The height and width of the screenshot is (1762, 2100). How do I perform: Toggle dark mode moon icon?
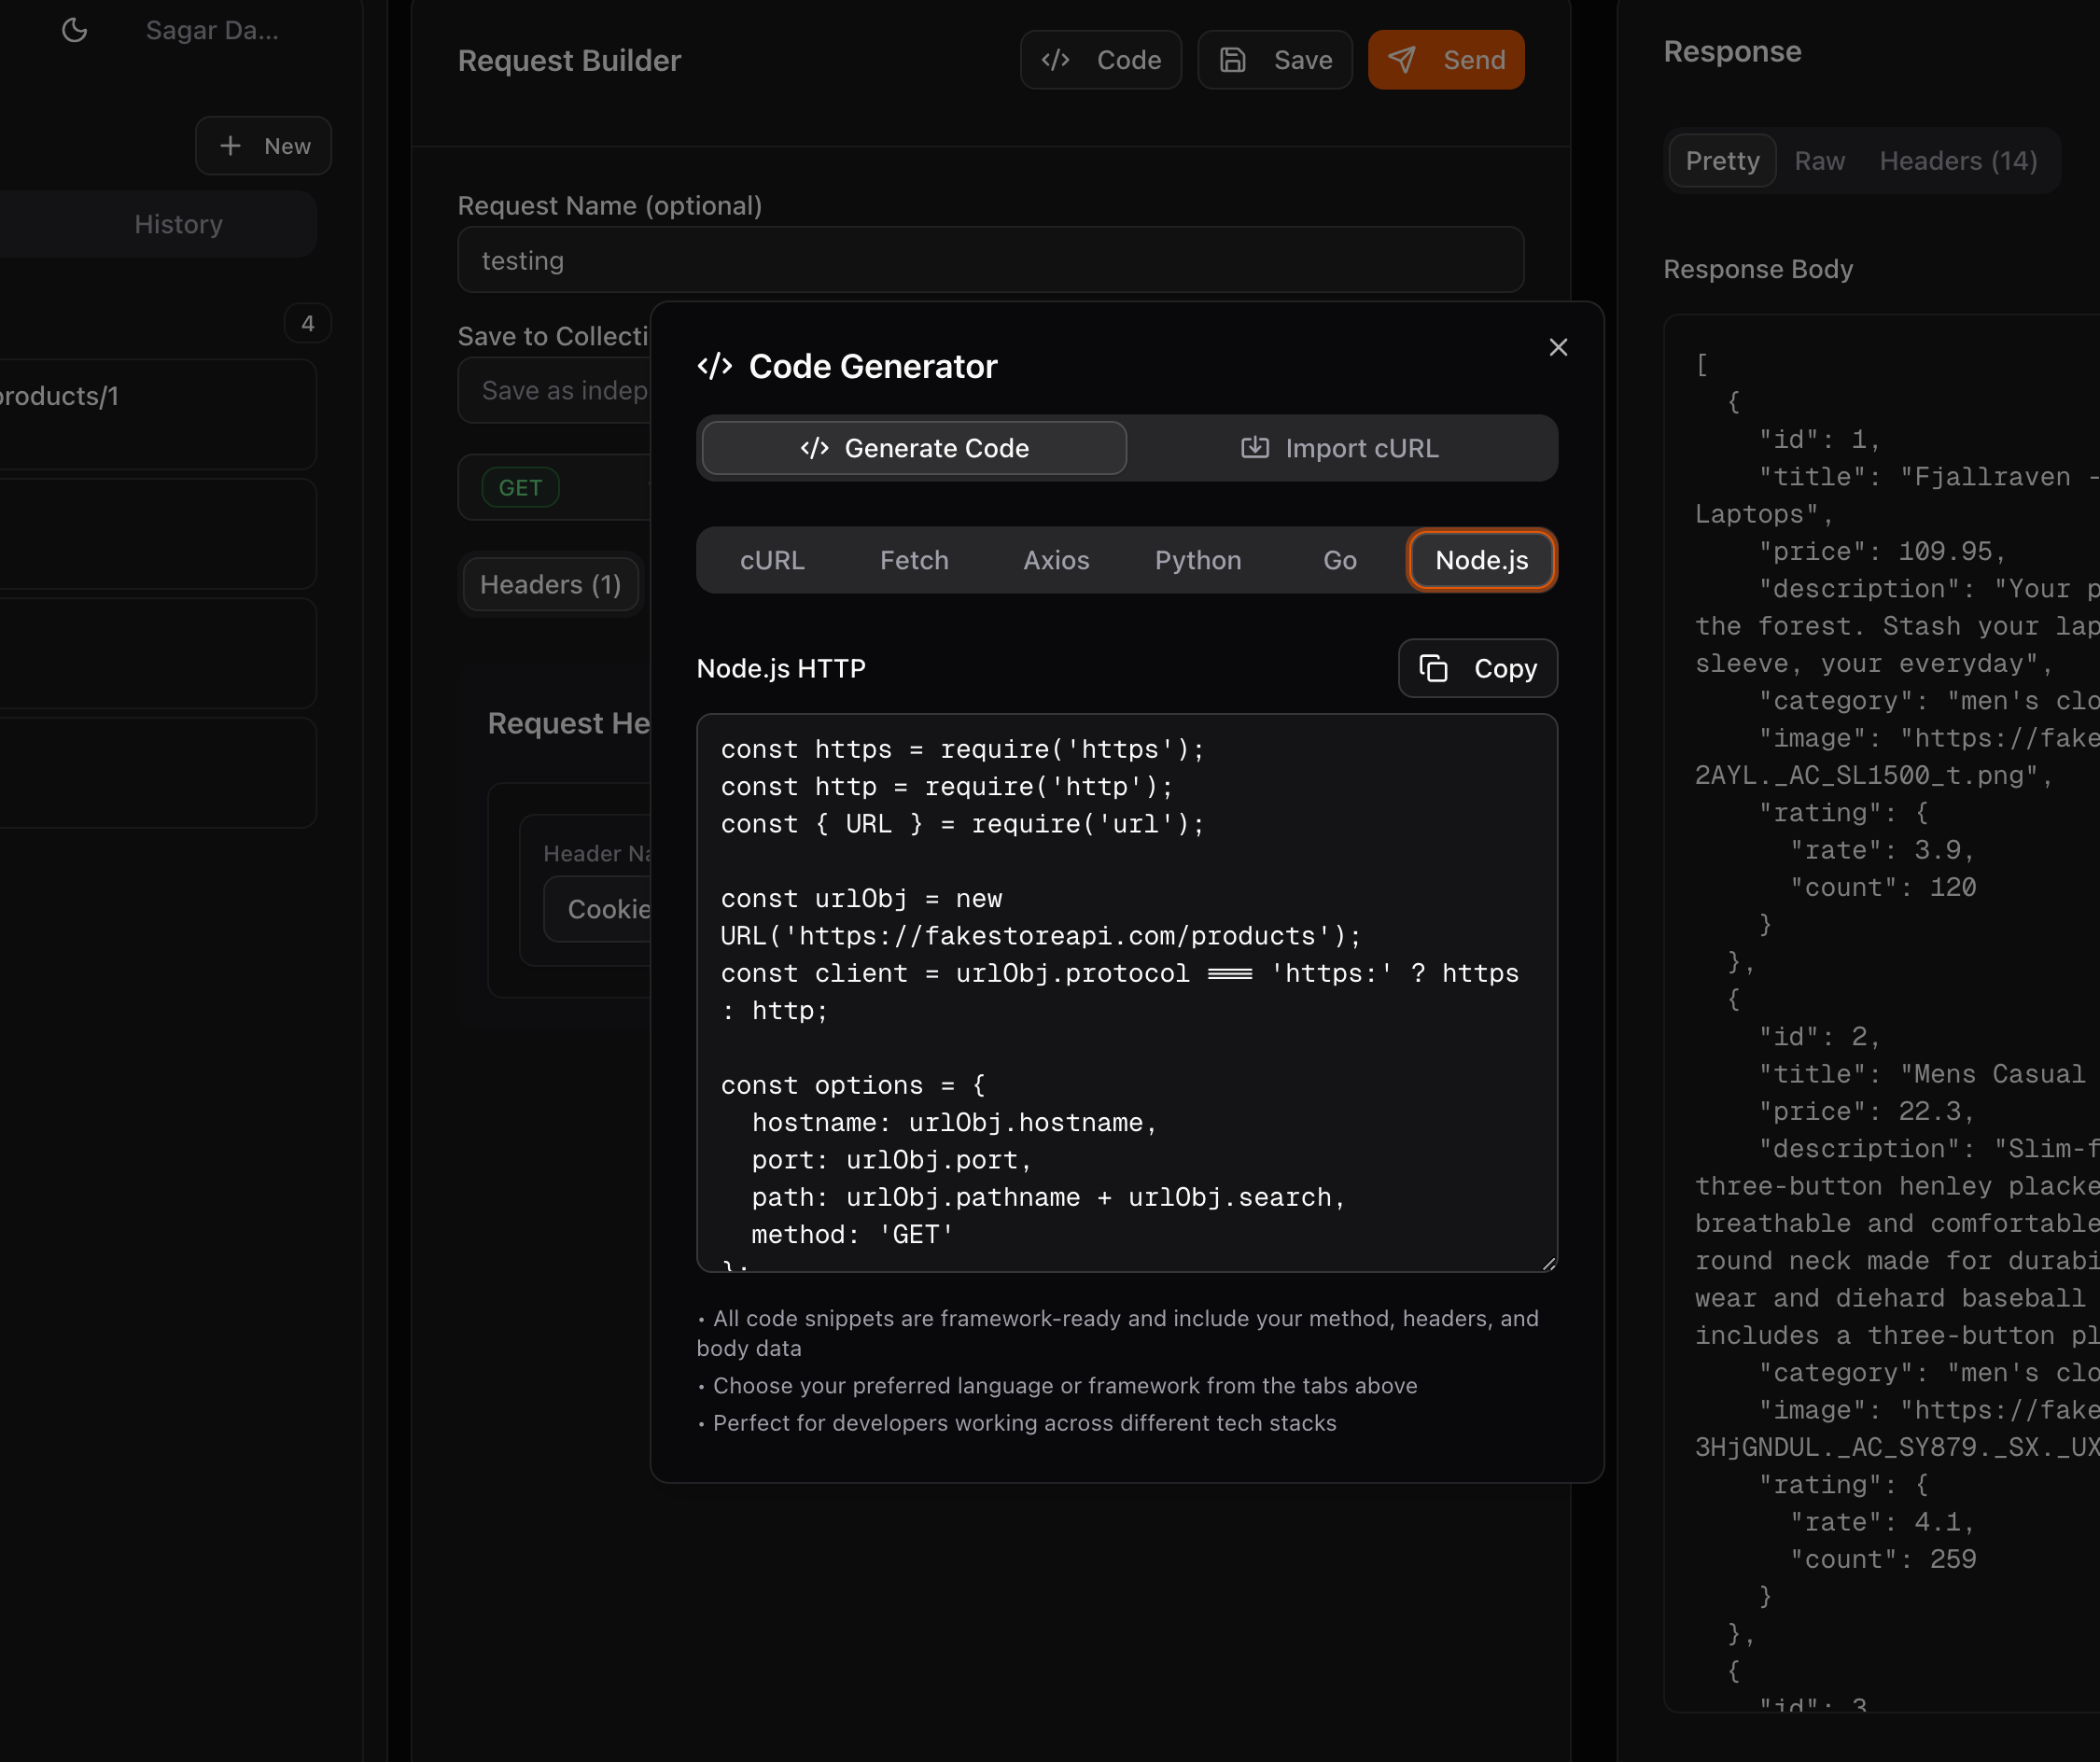(74, 30)
